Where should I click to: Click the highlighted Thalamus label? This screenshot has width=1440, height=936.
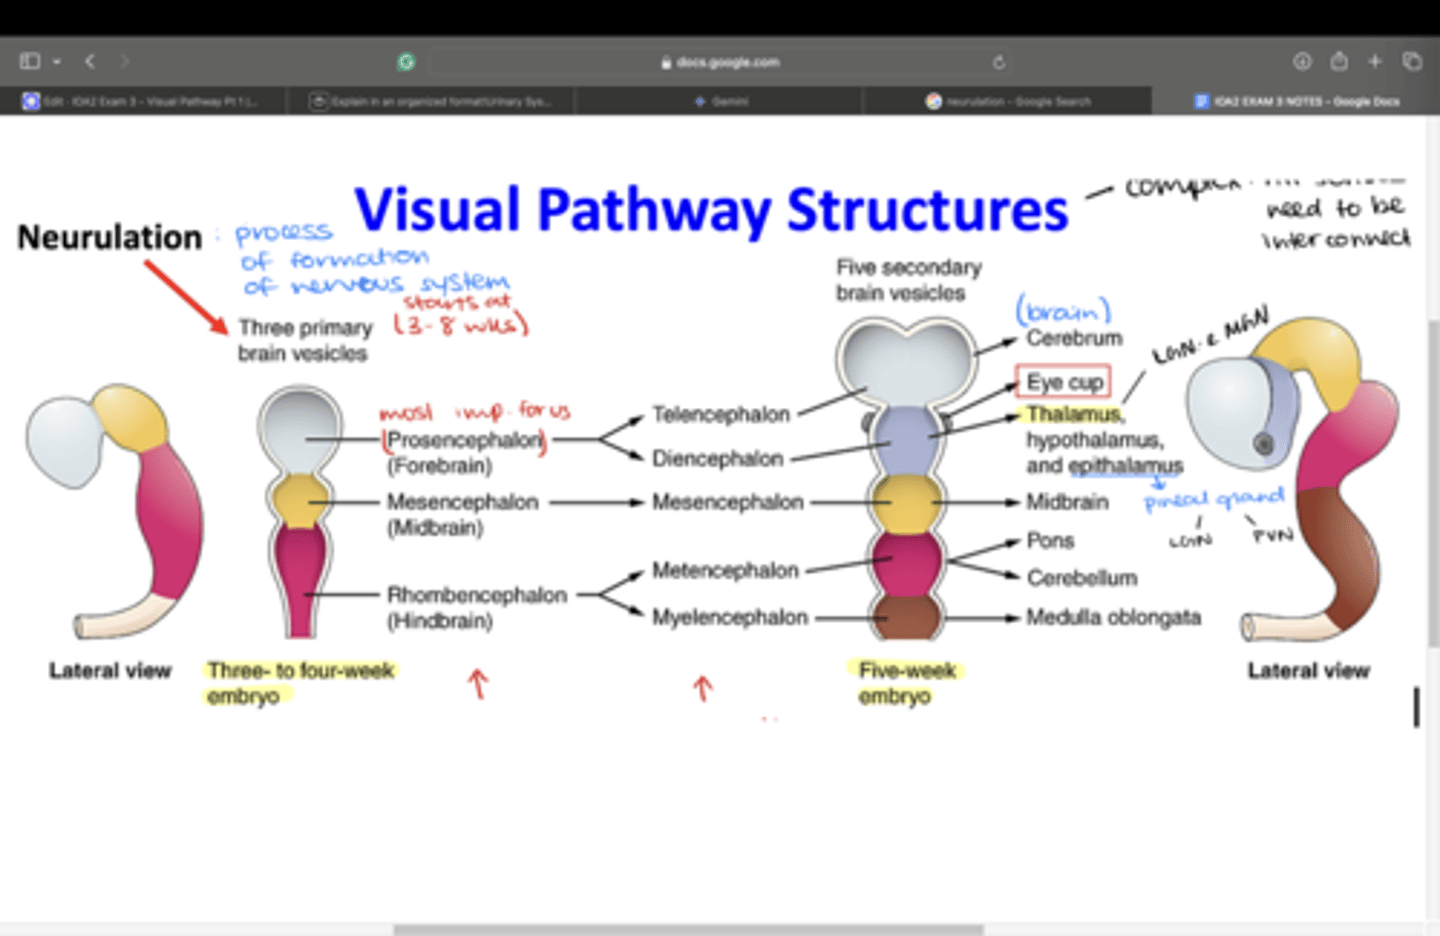click(1073, 414)
